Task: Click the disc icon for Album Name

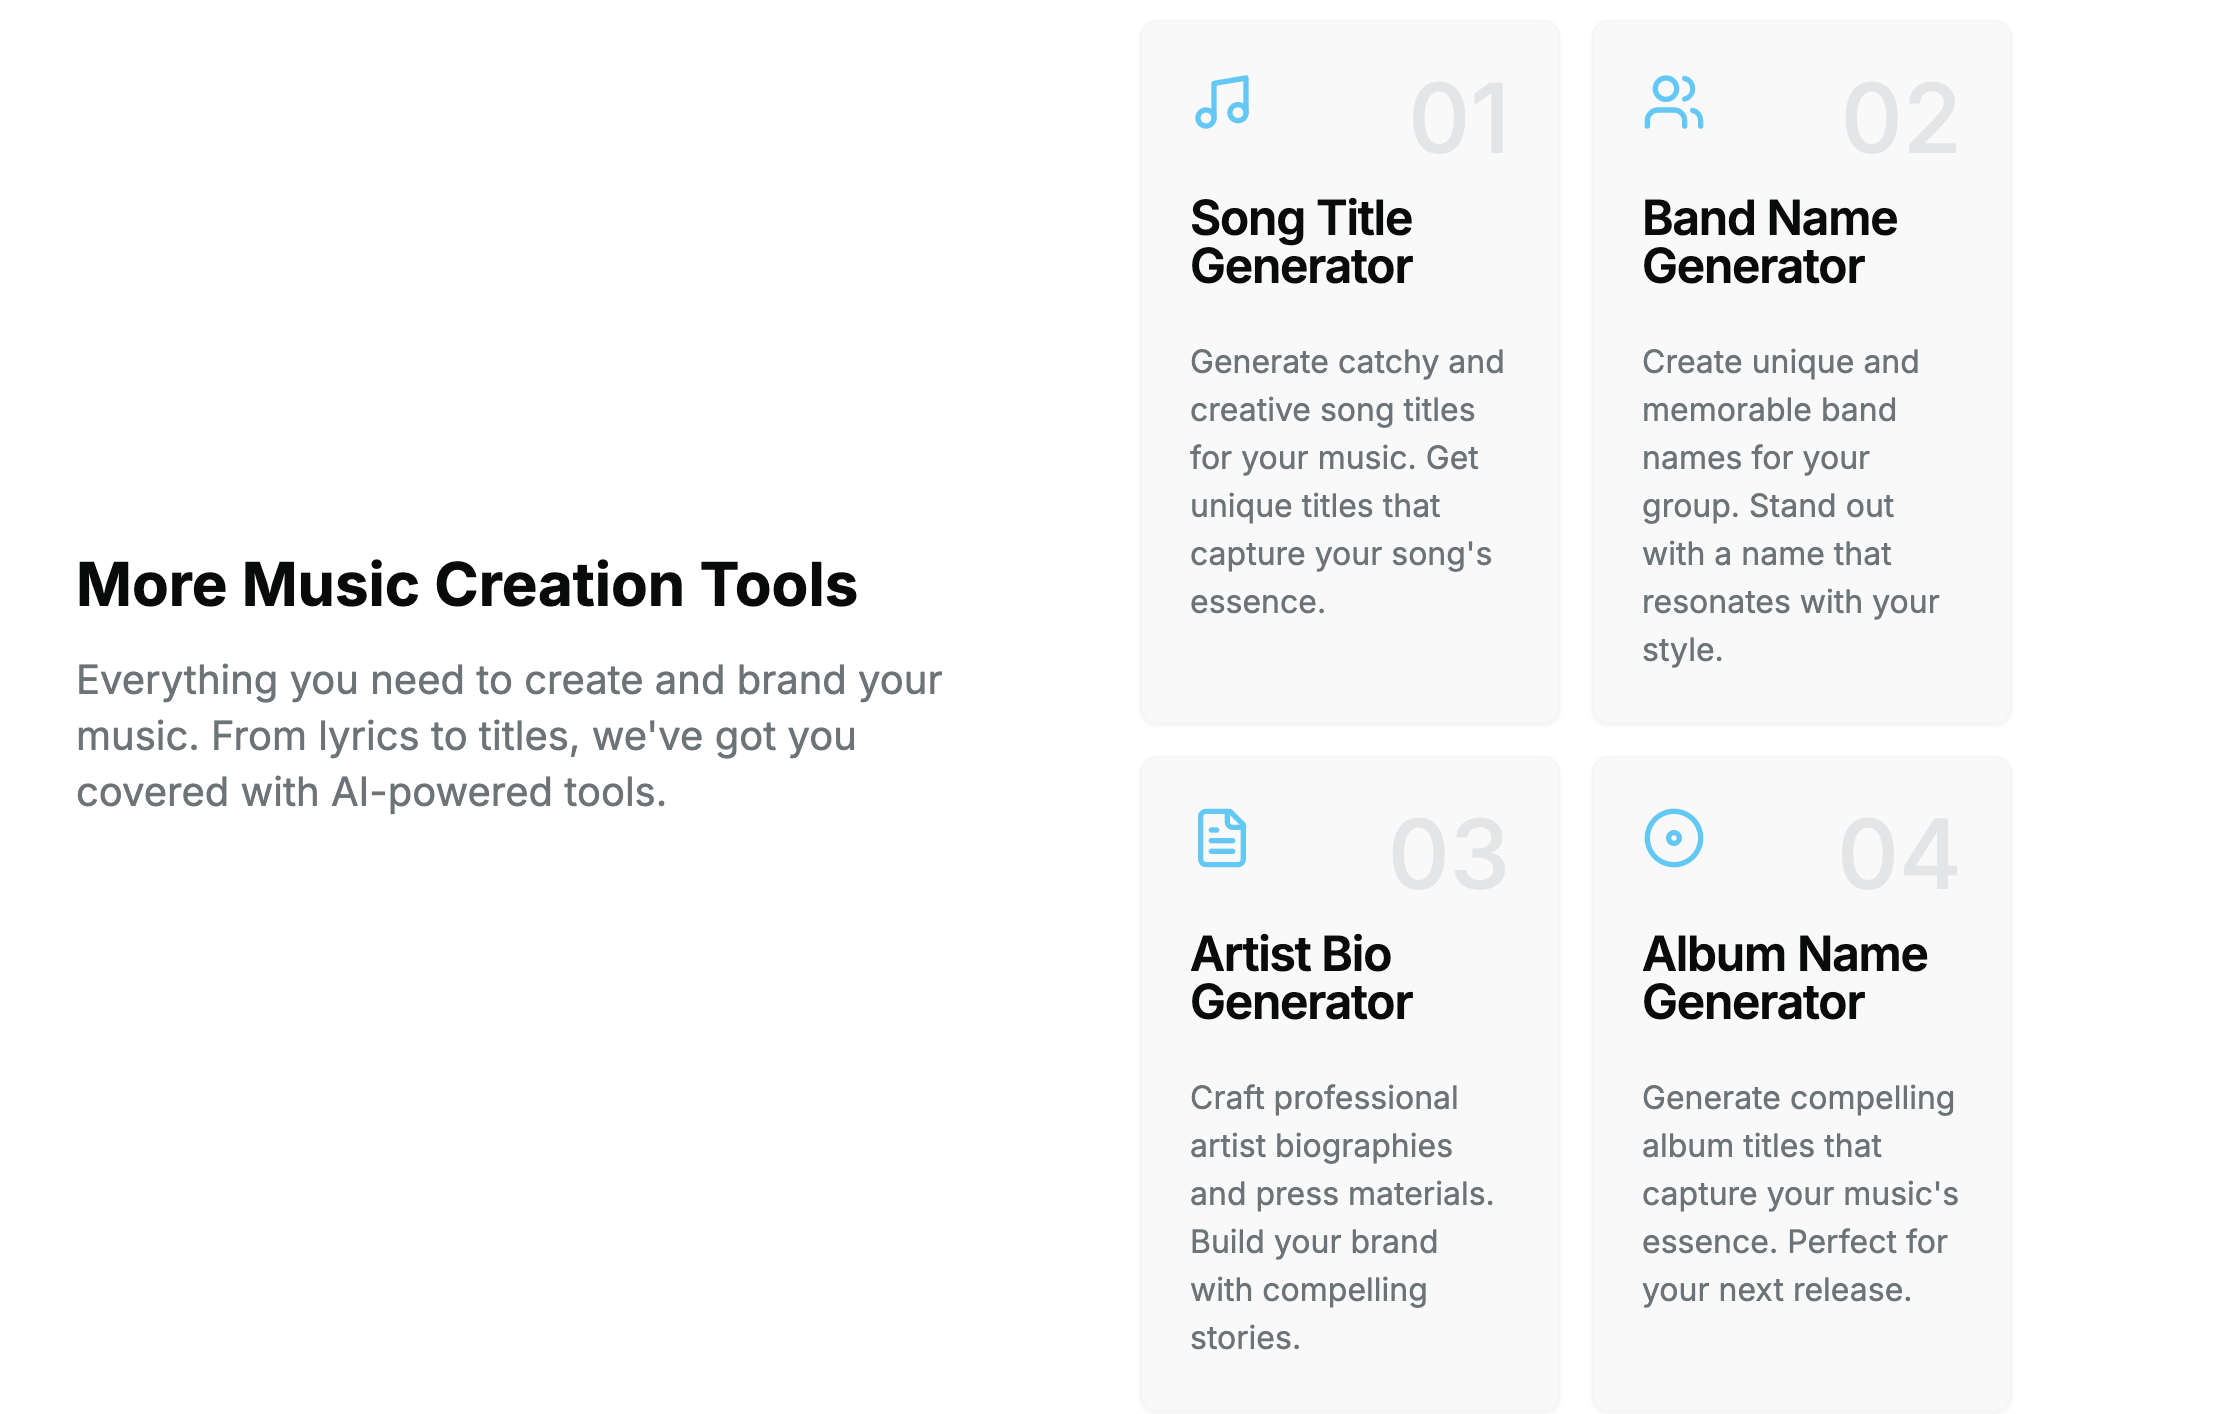Action: click(1673, 838)
